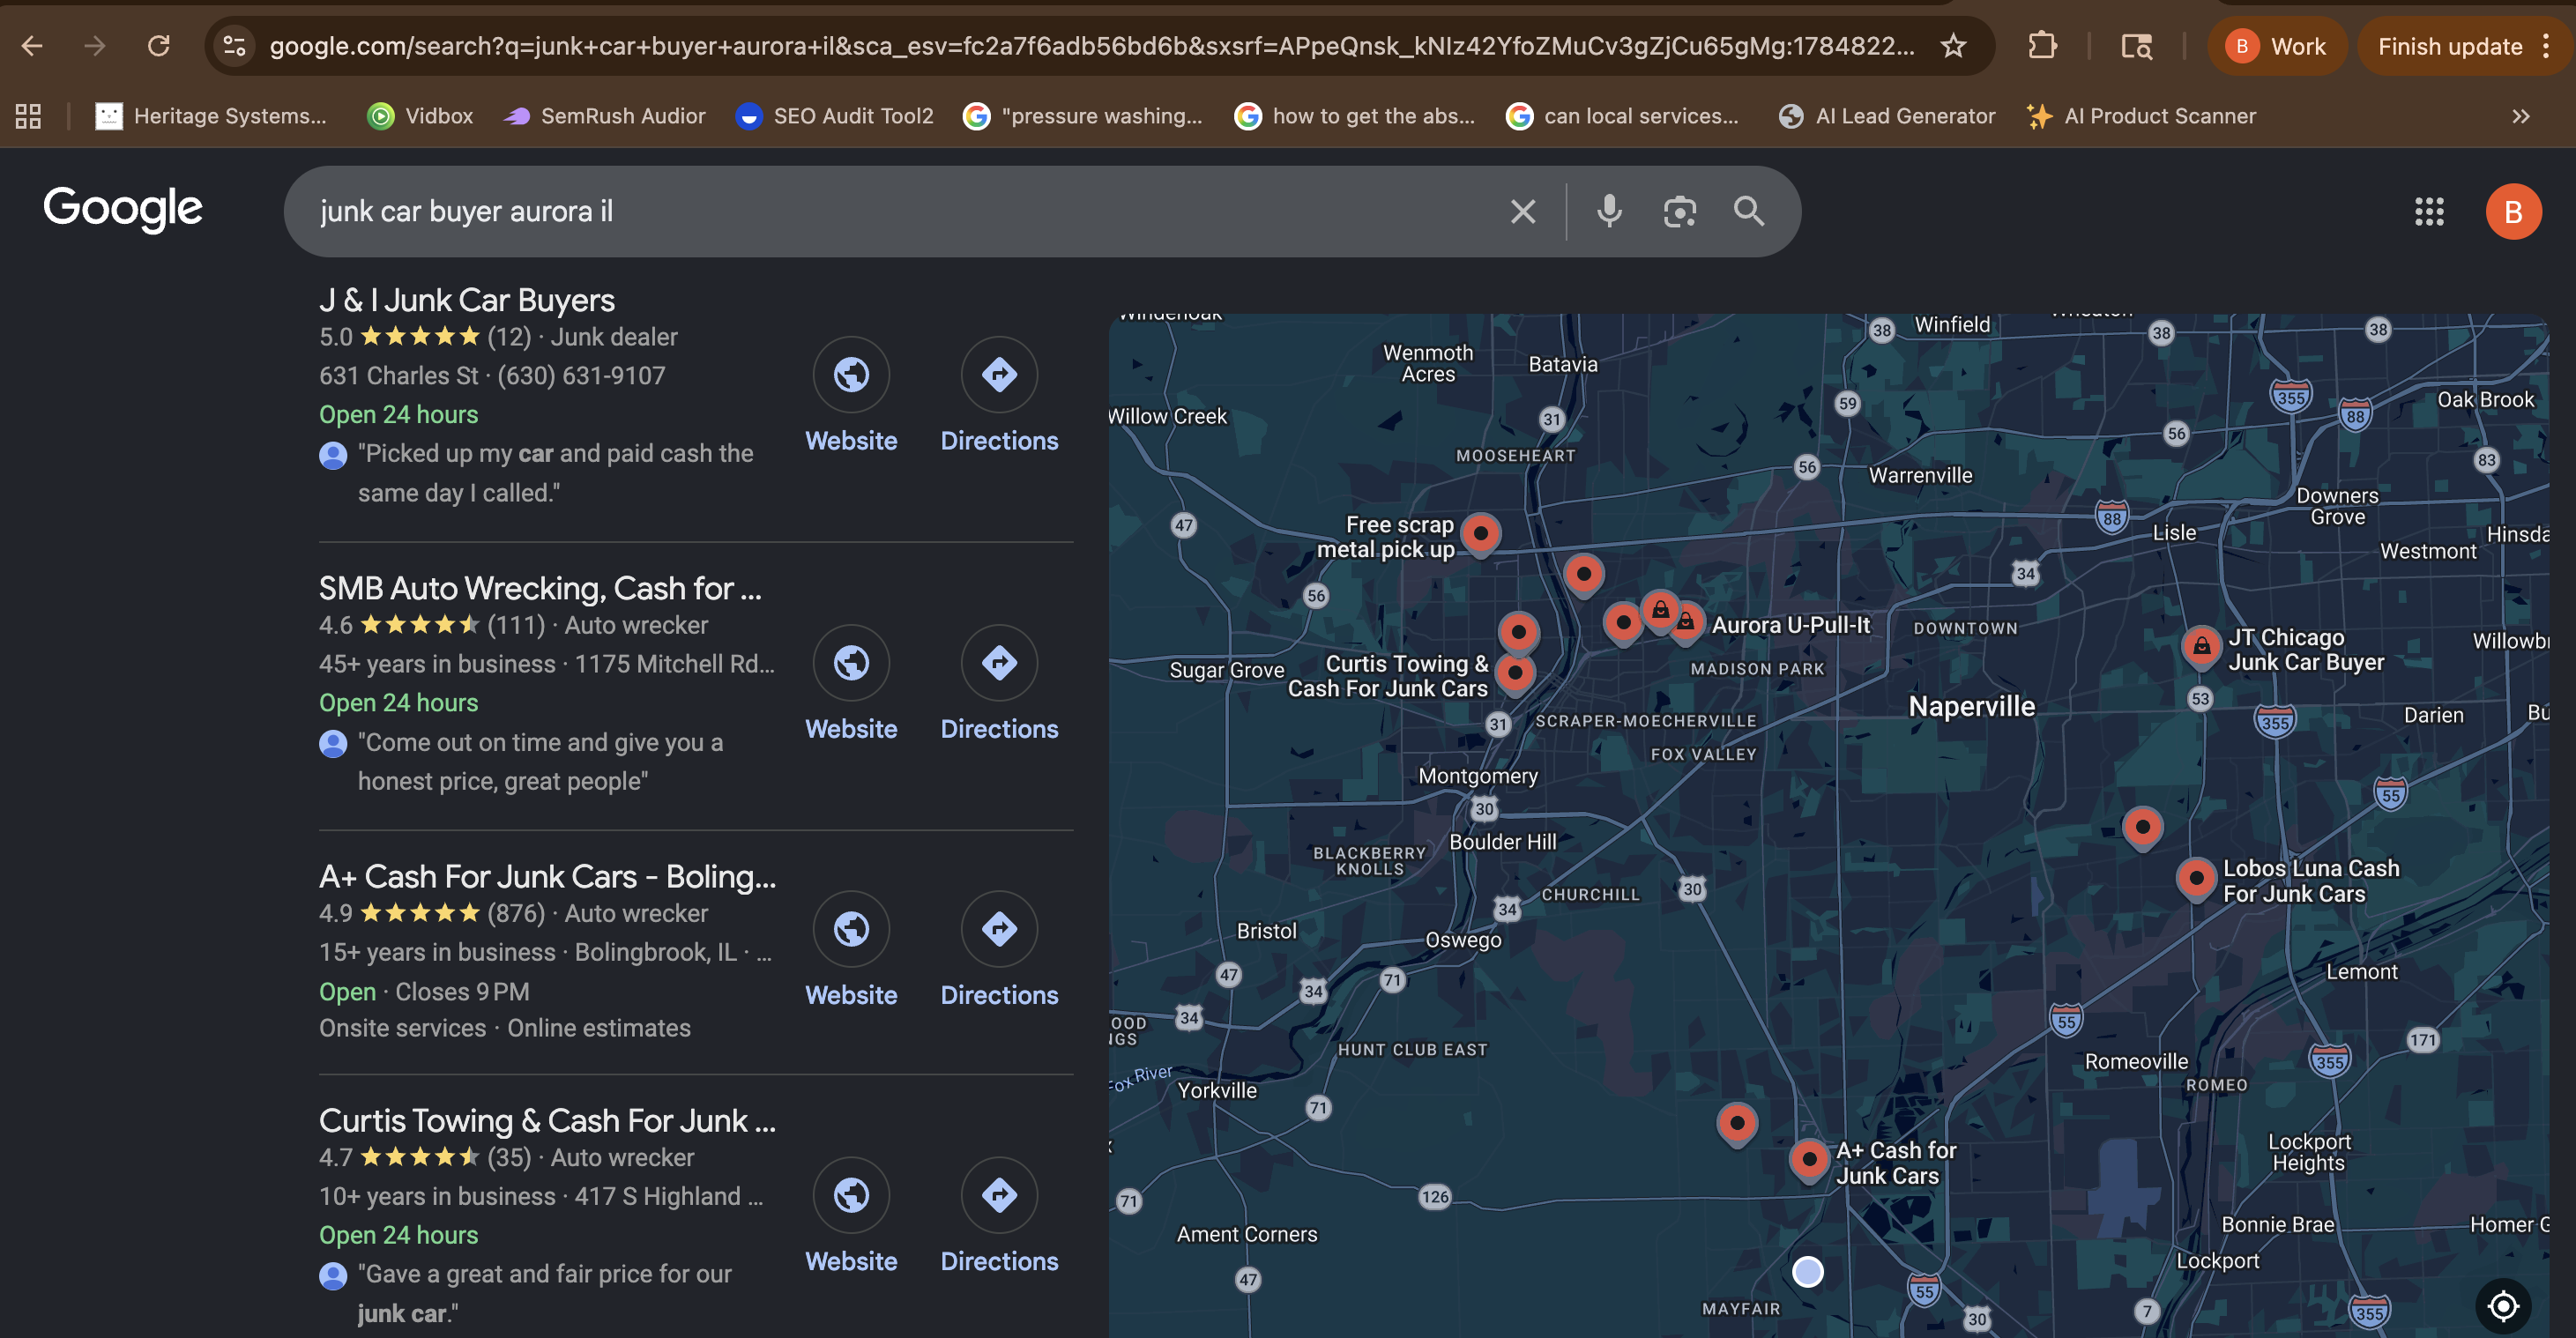Click the browser forward arrow
The image size is (2576, 1338).
[x=95, y=46]
